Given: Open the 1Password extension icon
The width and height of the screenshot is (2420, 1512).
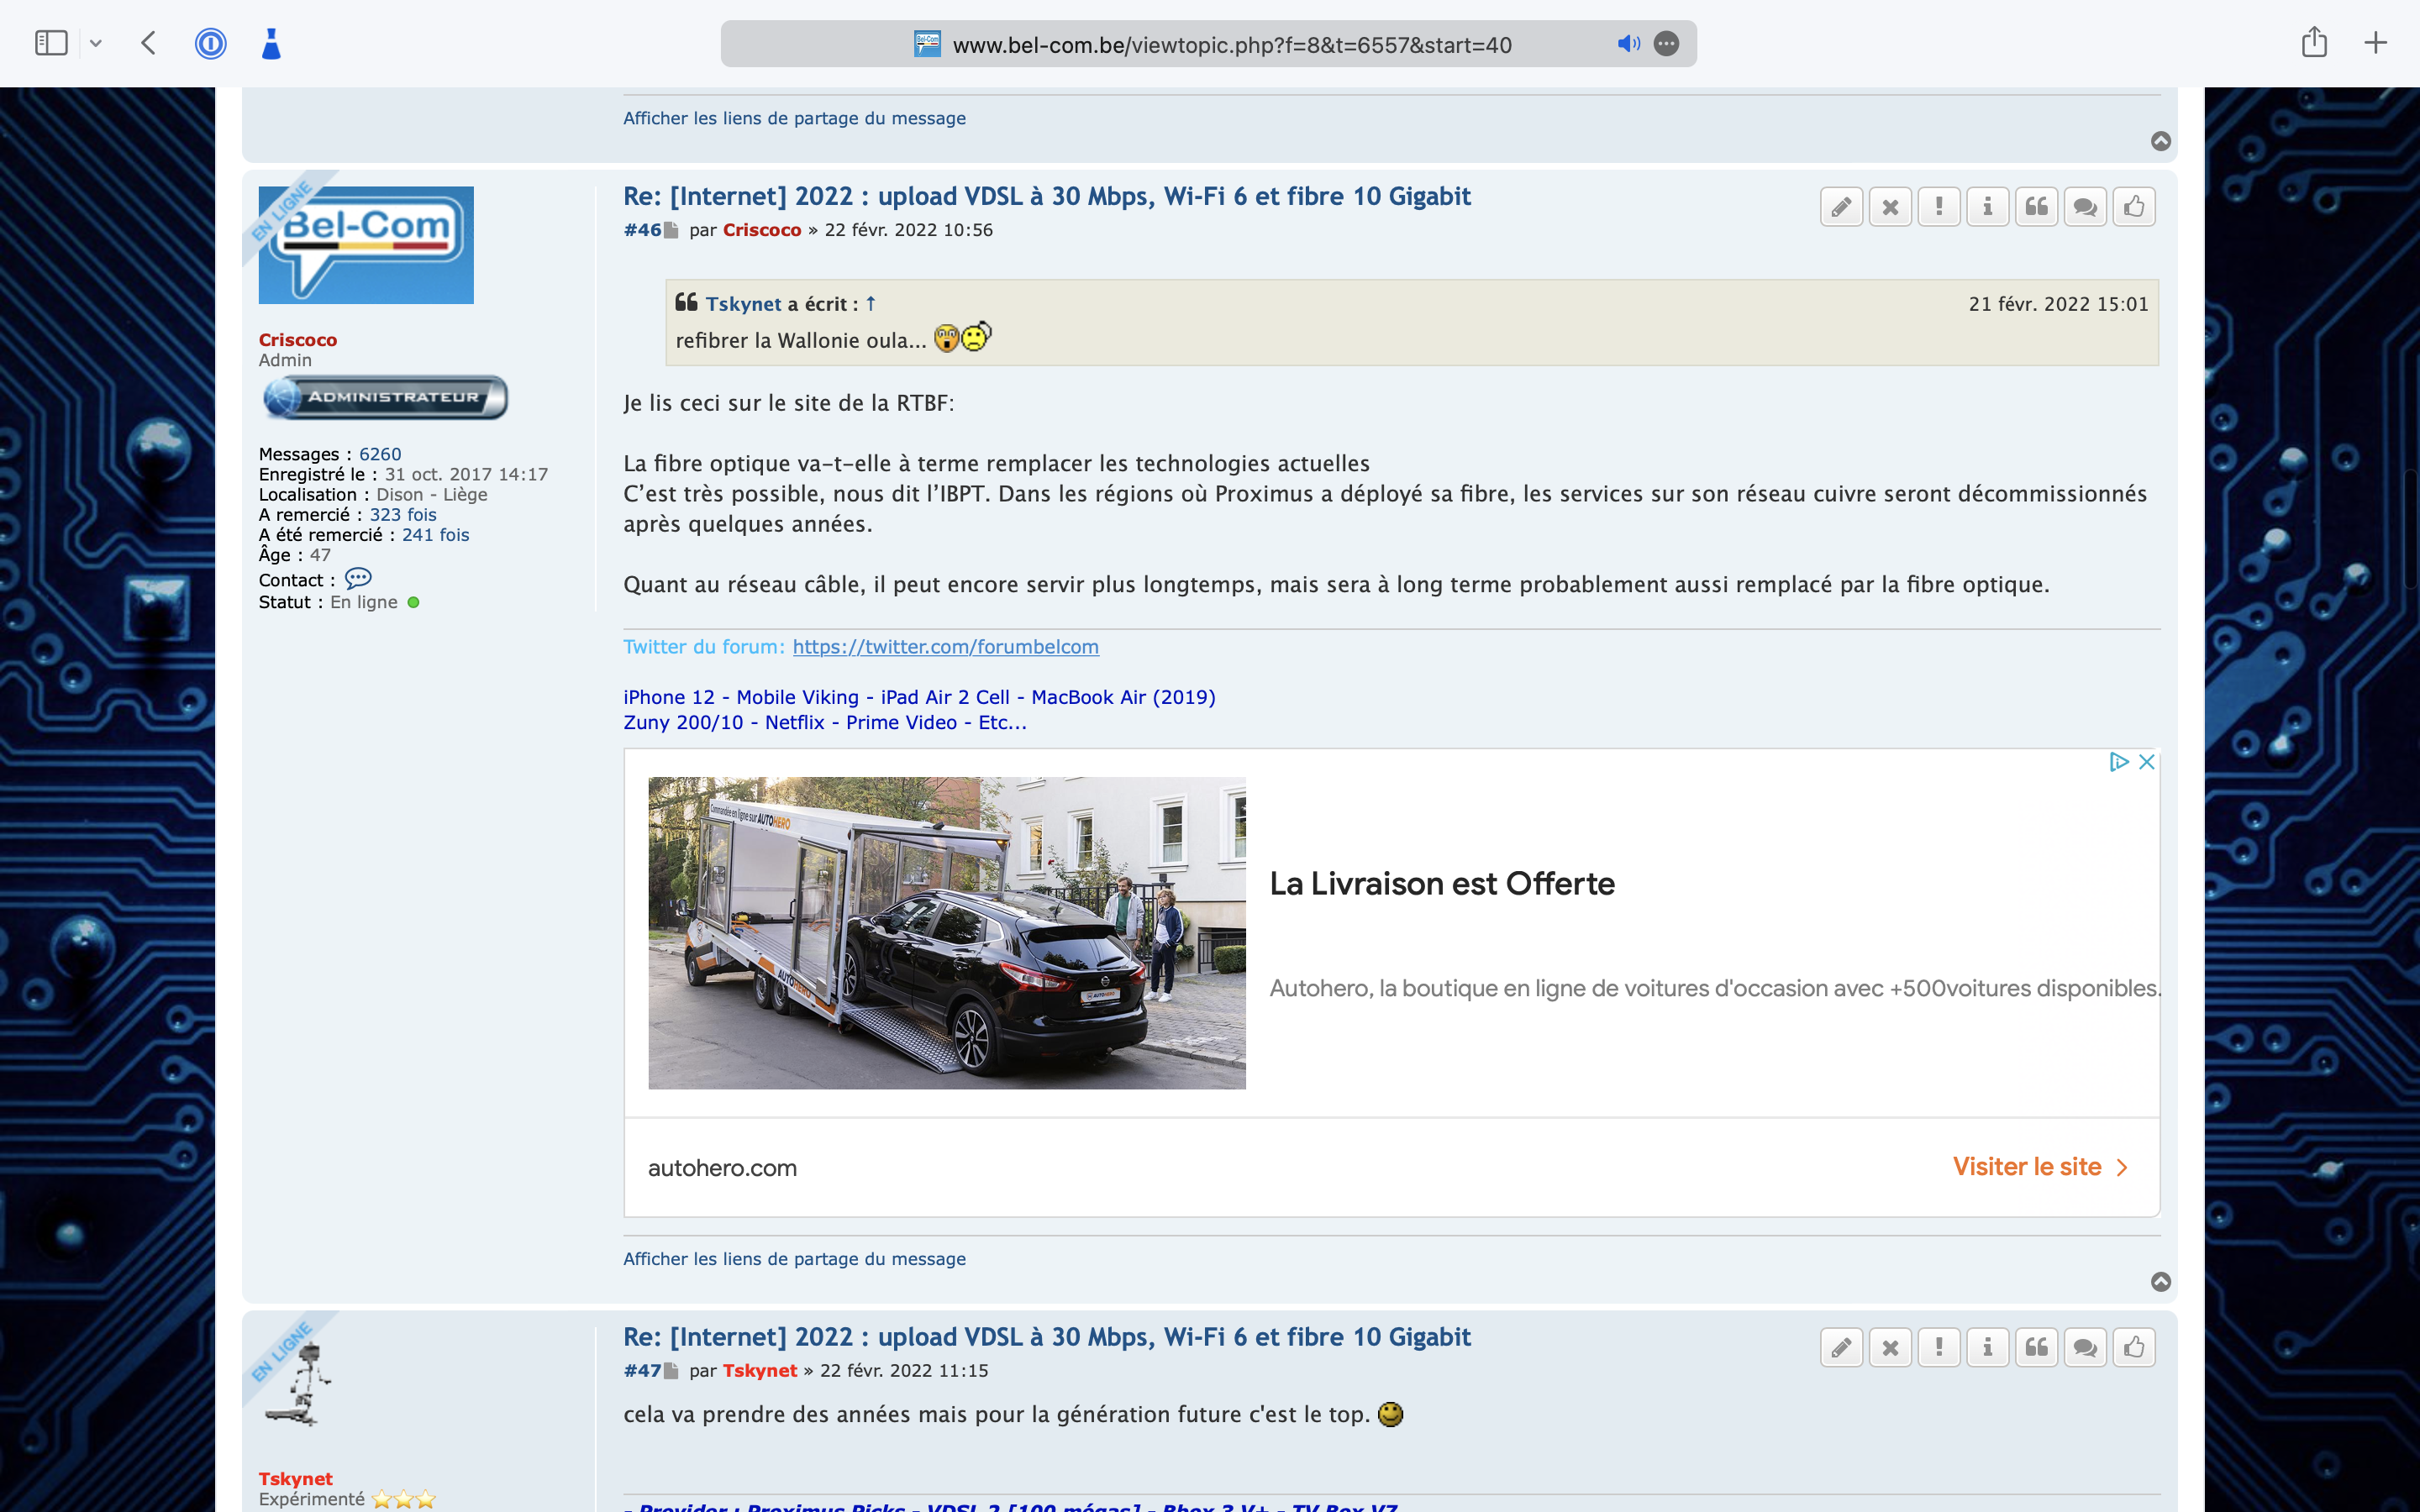Looking at the screenshot, I should click(210, 44).
